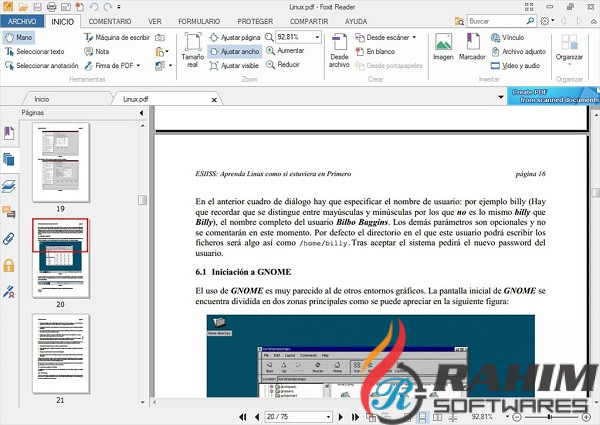Choose the Seleccionar anotación tool
This screenshot has width=600, height=425.
[41, 66]
